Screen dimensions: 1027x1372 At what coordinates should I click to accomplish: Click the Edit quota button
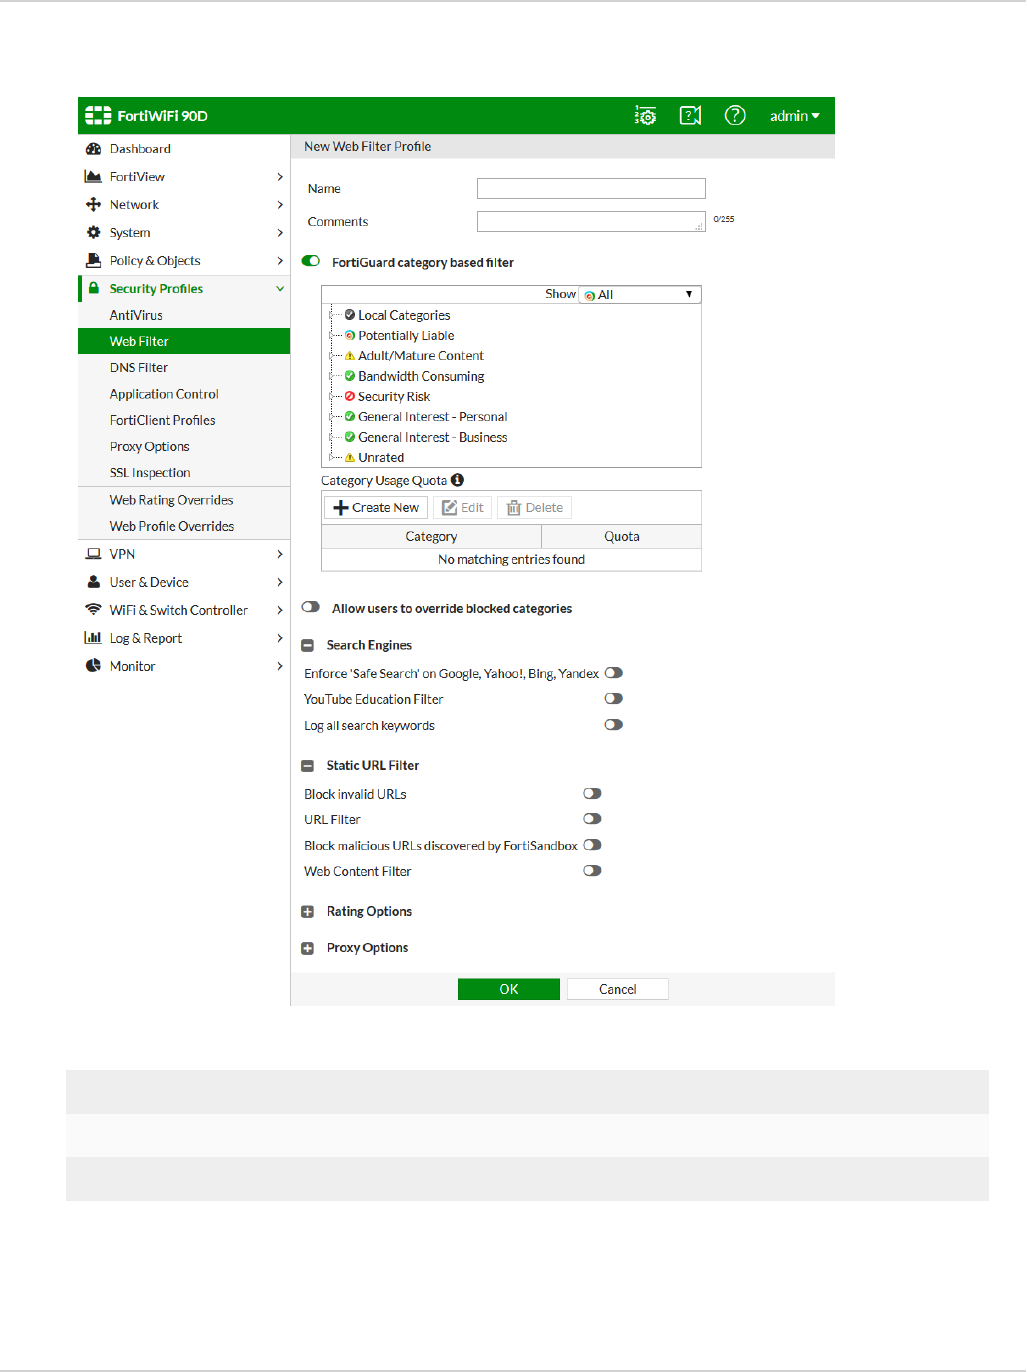pyautogui.click(x=463, y=508)
